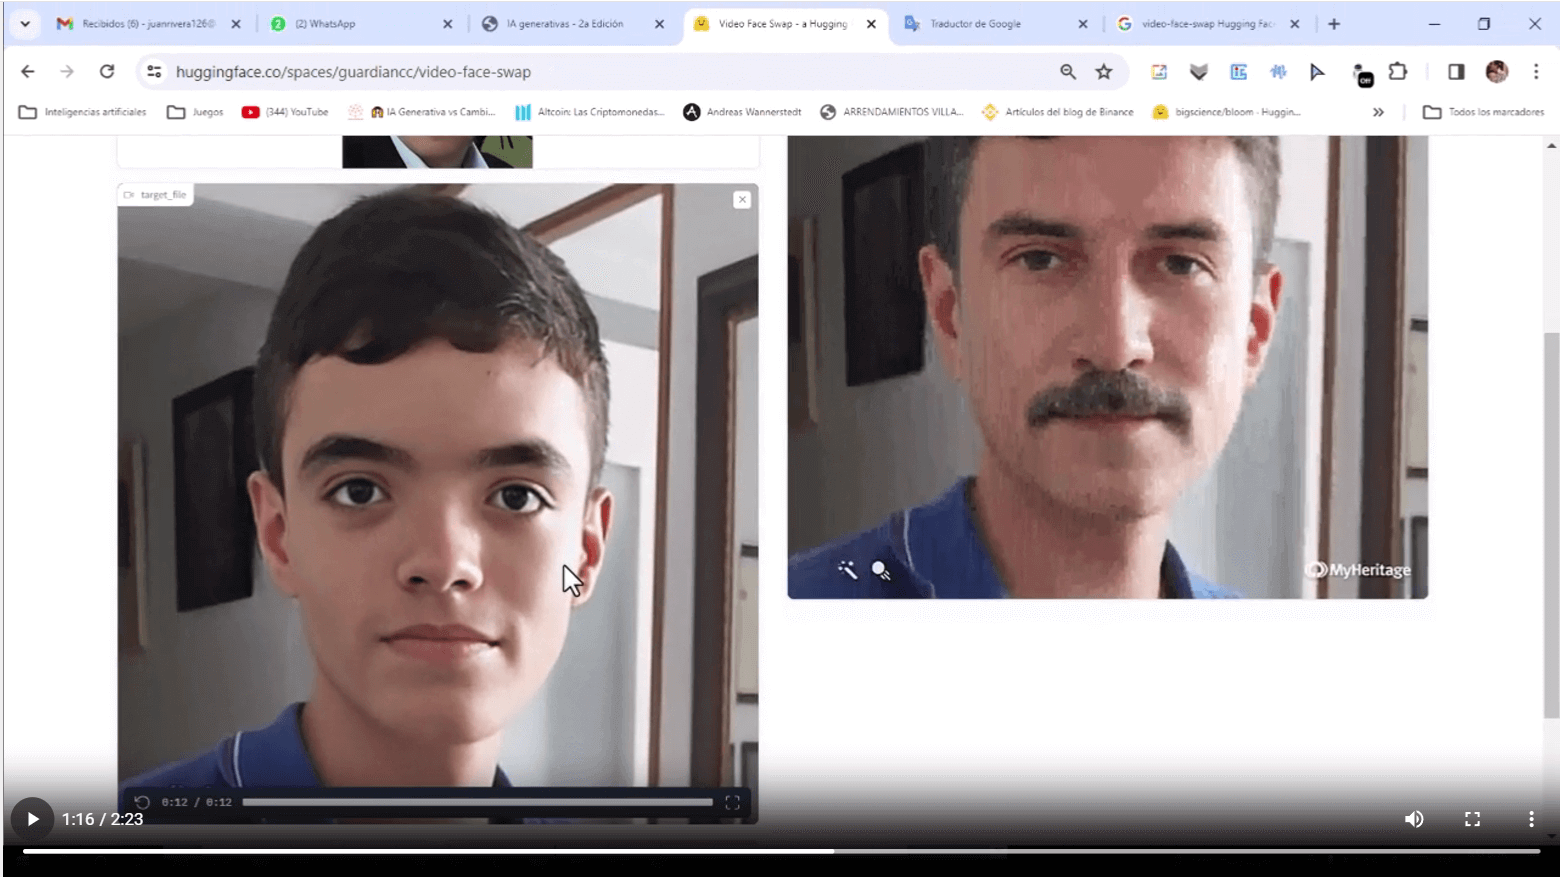The height and width of the screenshot is (877, 1560).
Task: Click the magnifier icon on MyHeritage video
Action: coord(881,570)
